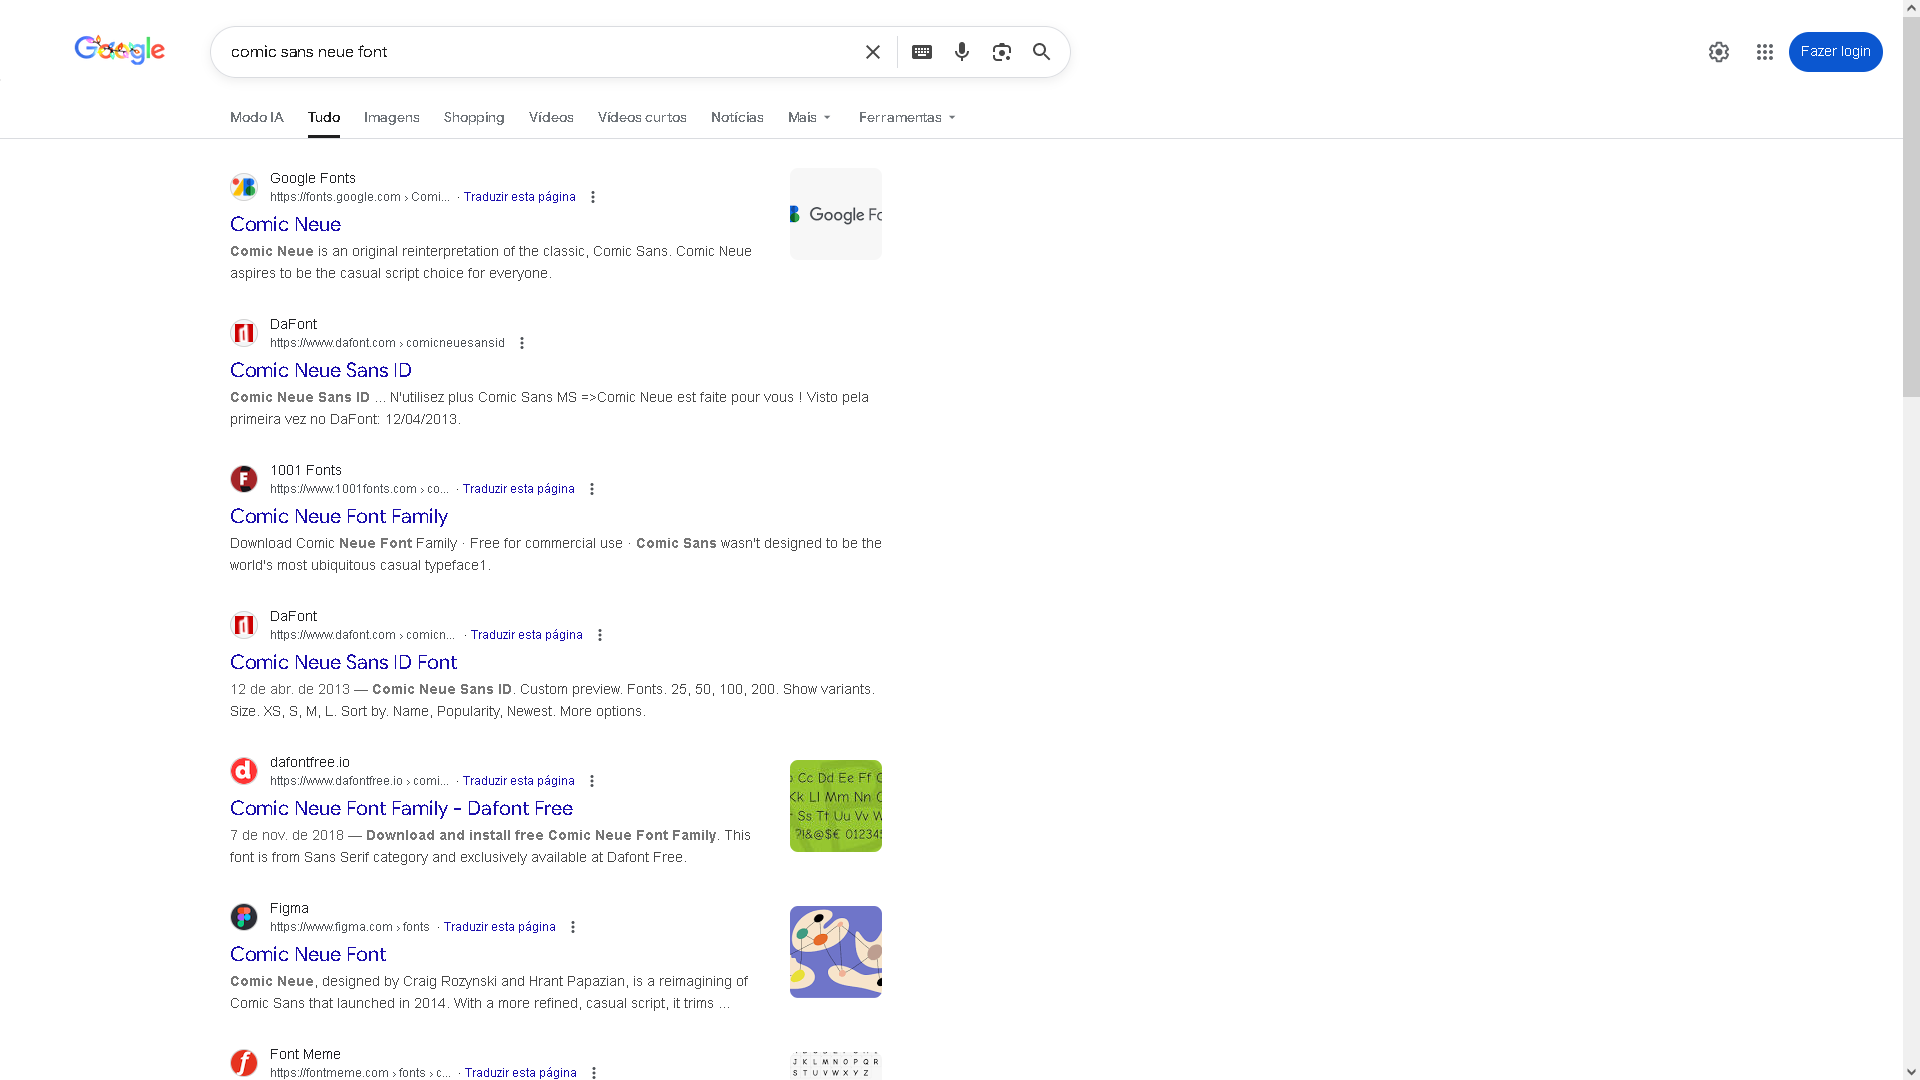Open the dafontfree.io green alphabet thumbnail

835,806
